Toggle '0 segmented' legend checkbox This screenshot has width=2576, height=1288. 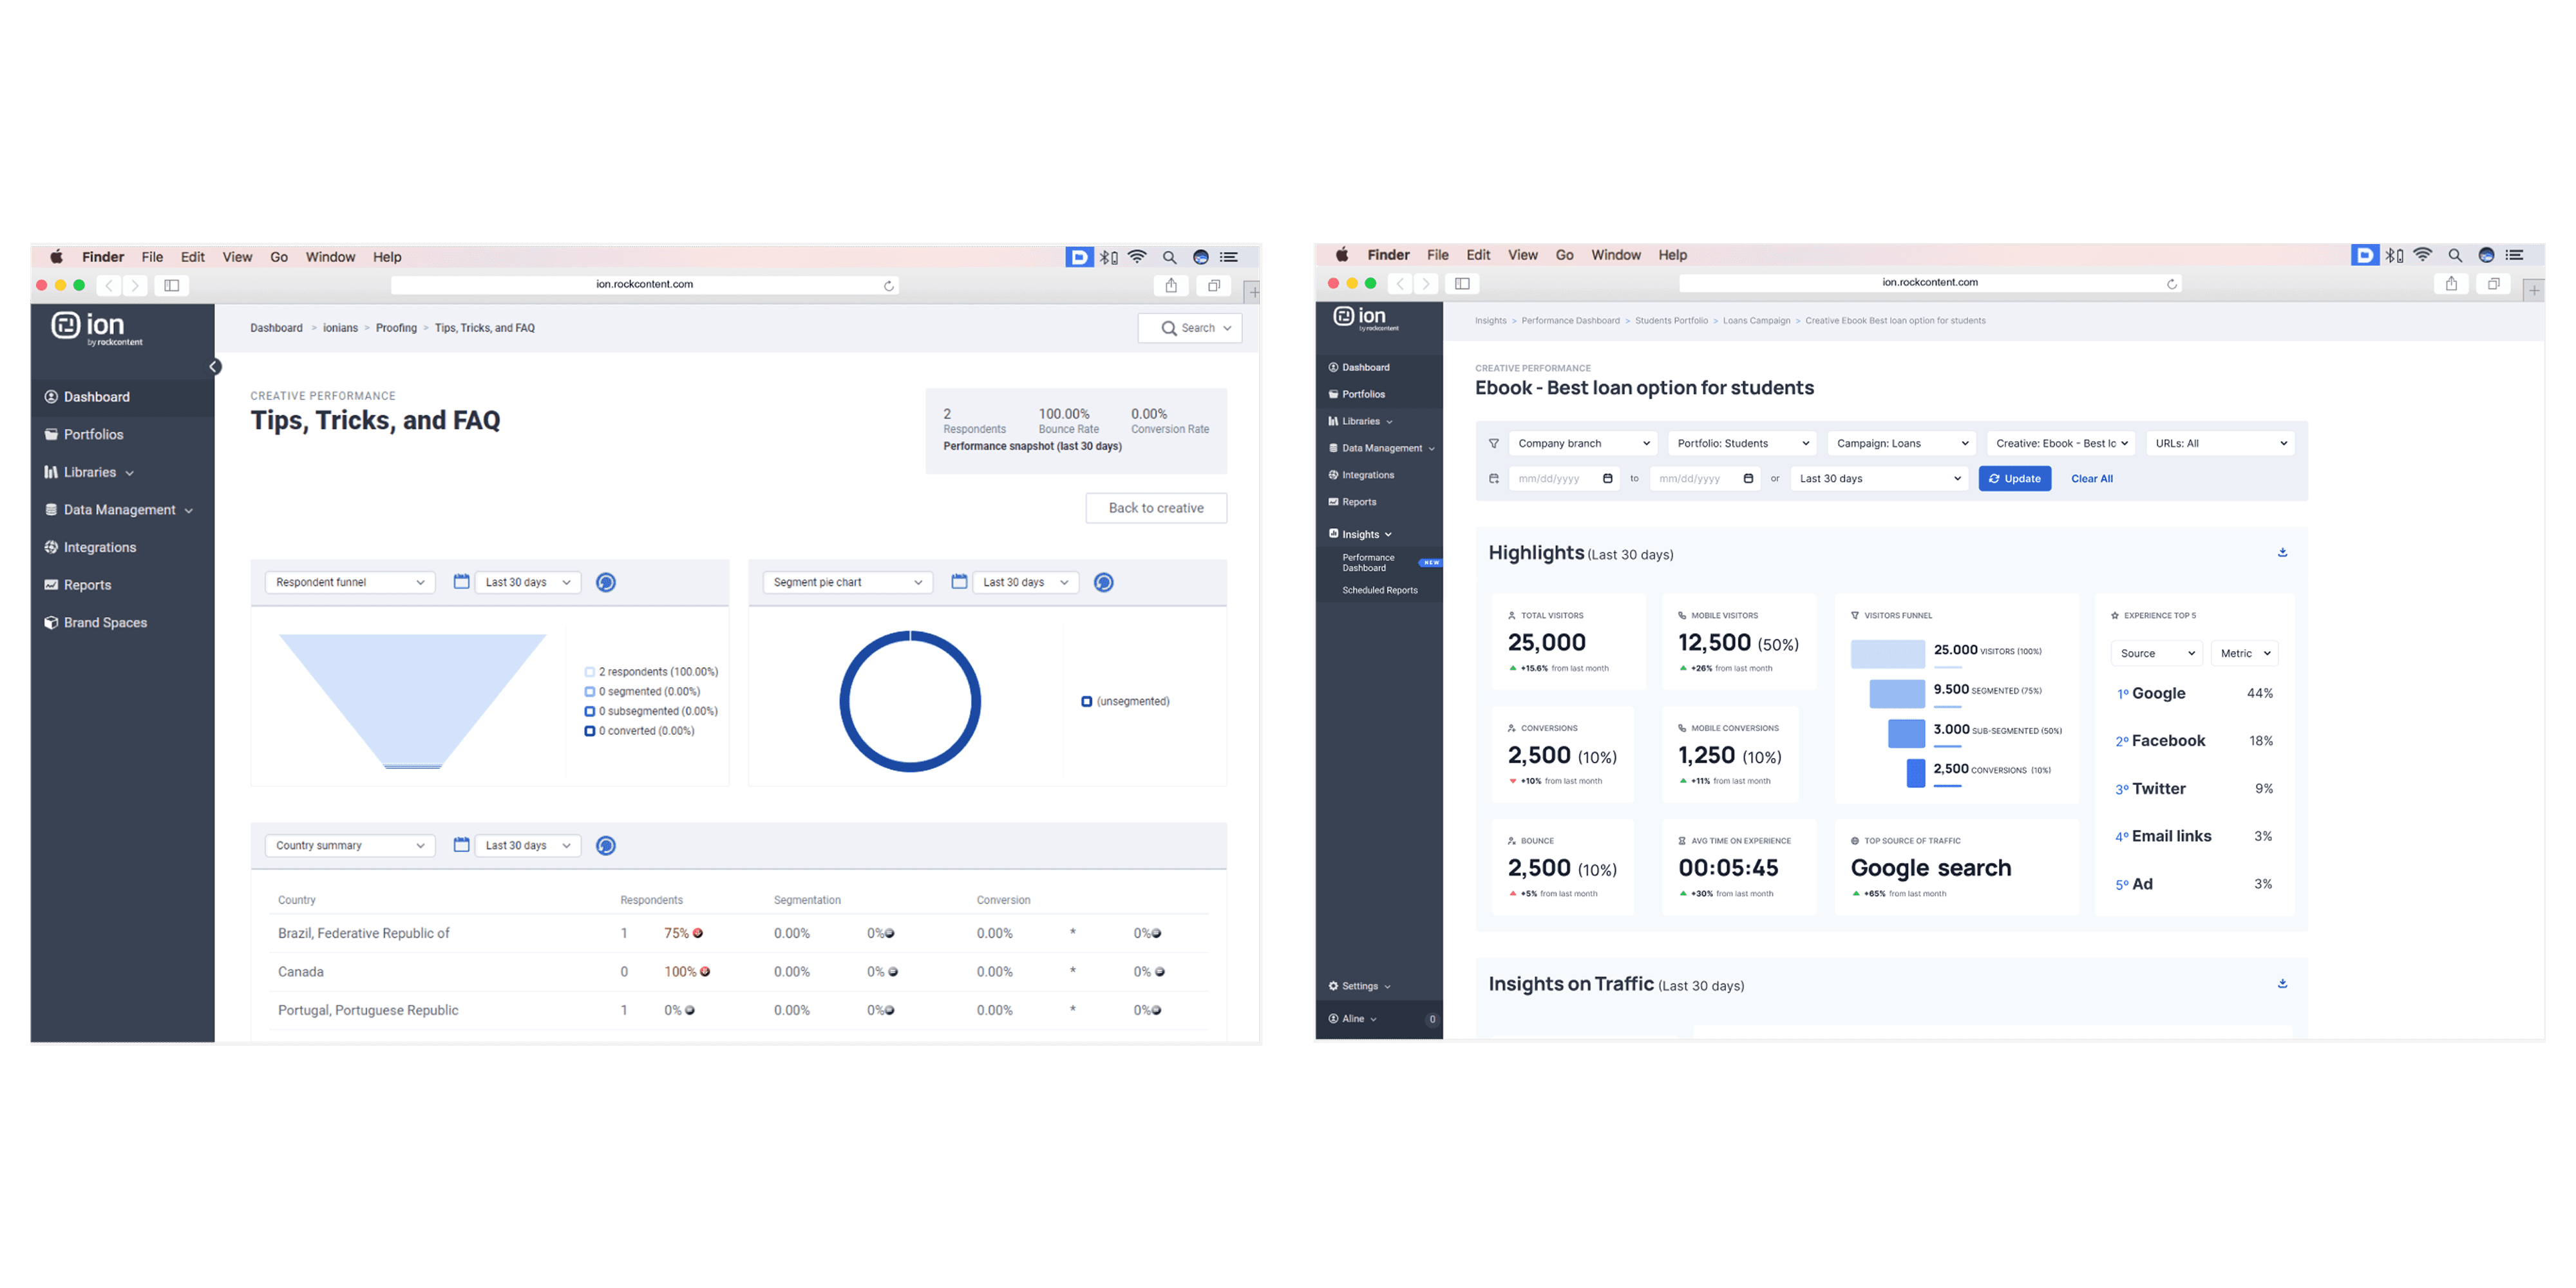(x=589, y=691)
